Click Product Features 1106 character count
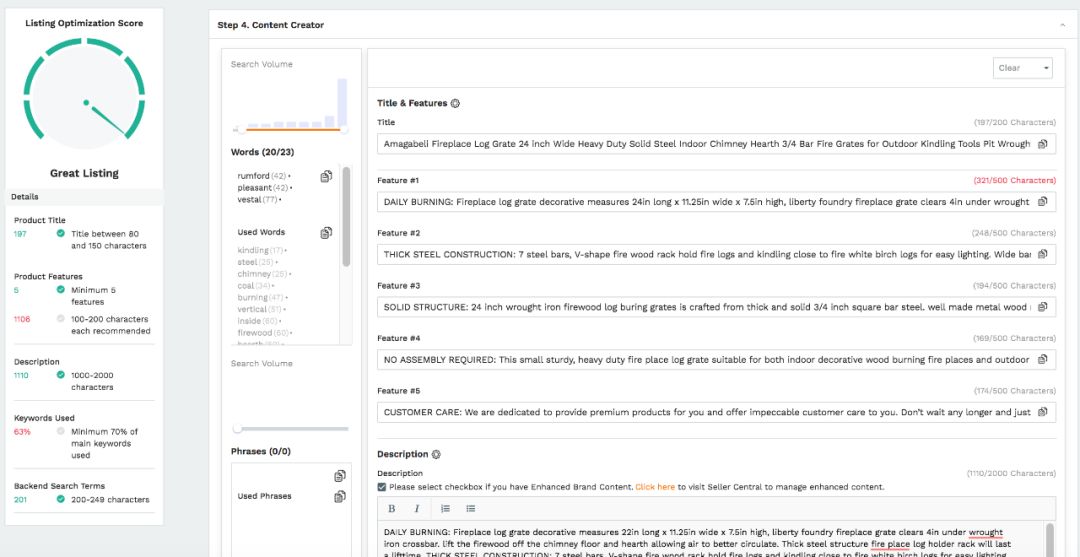Image resolution: width=1080 pixels, height=557 pixels. 22,319
